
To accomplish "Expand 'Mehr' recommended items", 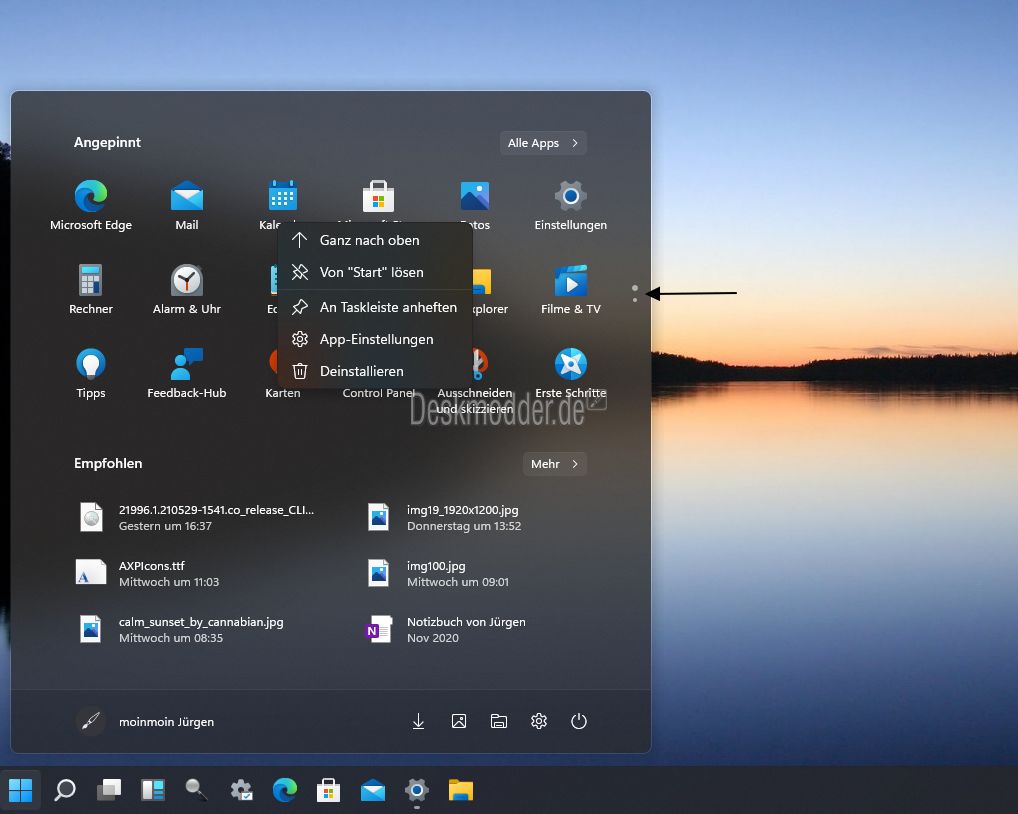I will point(554,464).
